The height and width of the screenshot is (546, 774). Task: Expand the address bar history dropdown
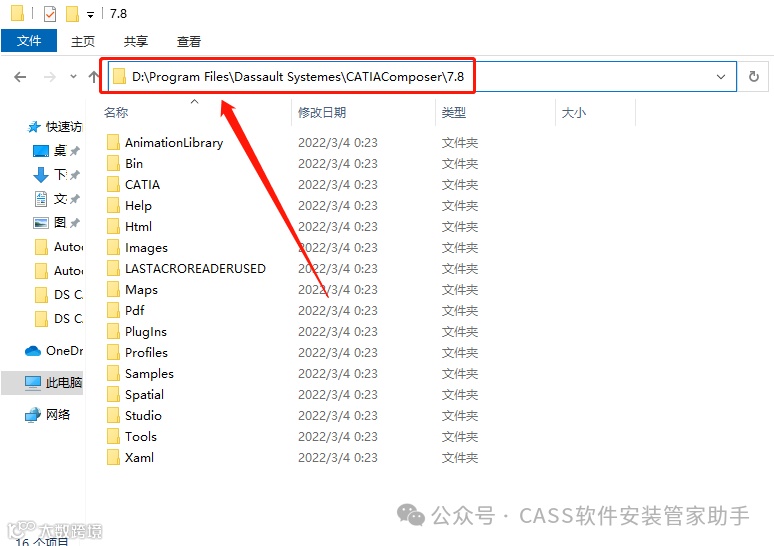click(x=721, y=77)
